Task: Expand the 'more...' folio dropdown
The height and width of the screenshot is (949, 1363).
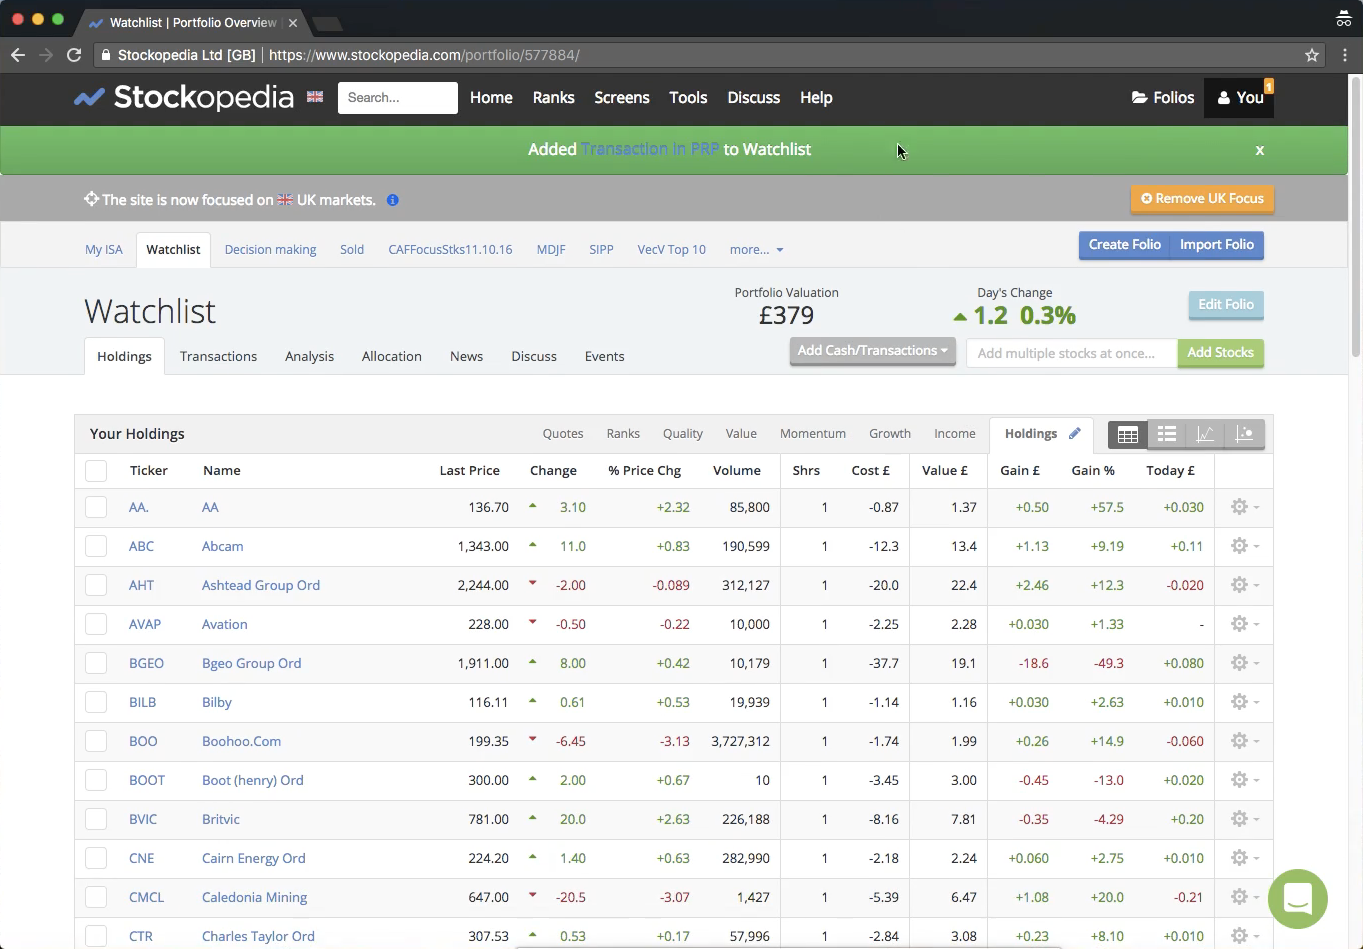Action: (756, 249)
